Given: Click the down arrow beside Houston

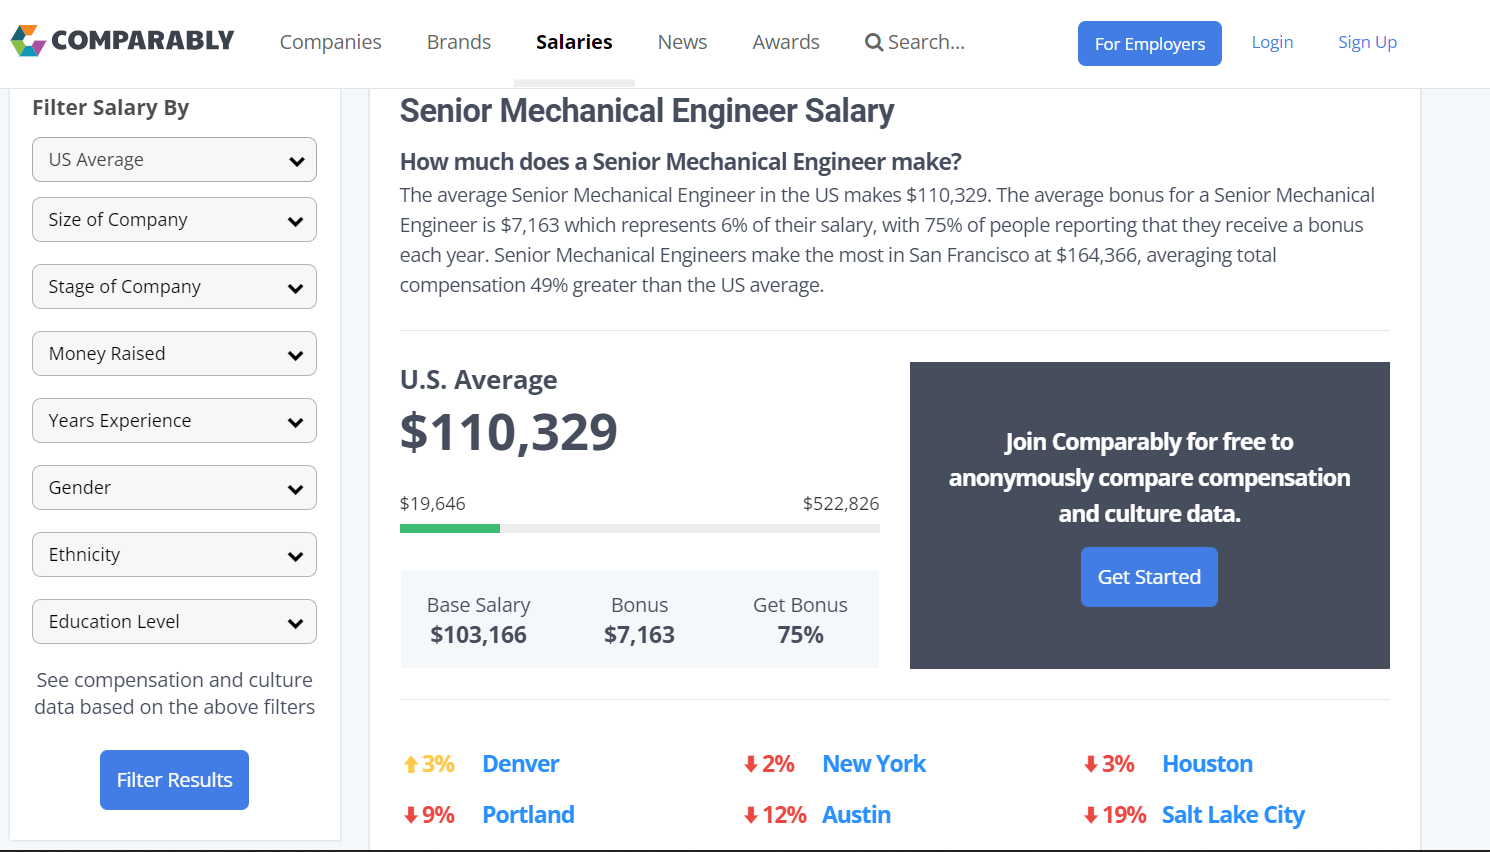Looking at the screenshot, I should 1091,765.
